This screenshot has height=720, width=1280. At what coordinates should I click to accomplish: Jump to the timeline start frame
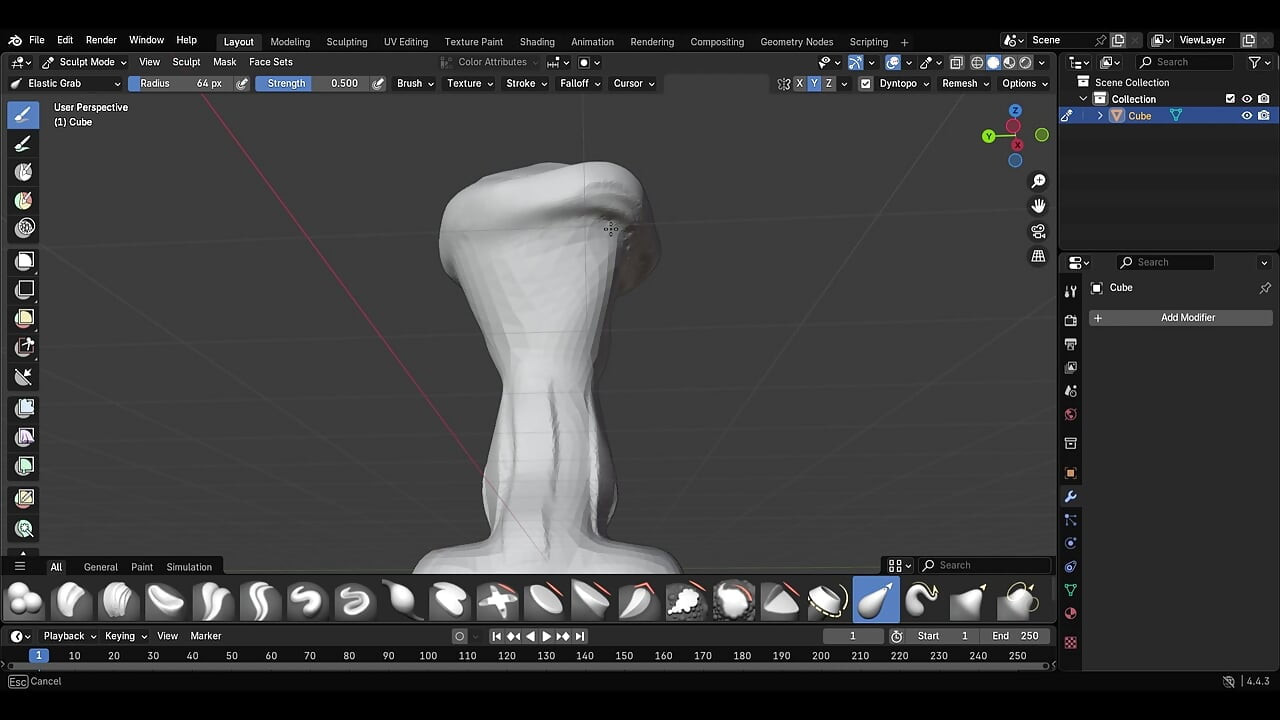(x=497, y=636)
